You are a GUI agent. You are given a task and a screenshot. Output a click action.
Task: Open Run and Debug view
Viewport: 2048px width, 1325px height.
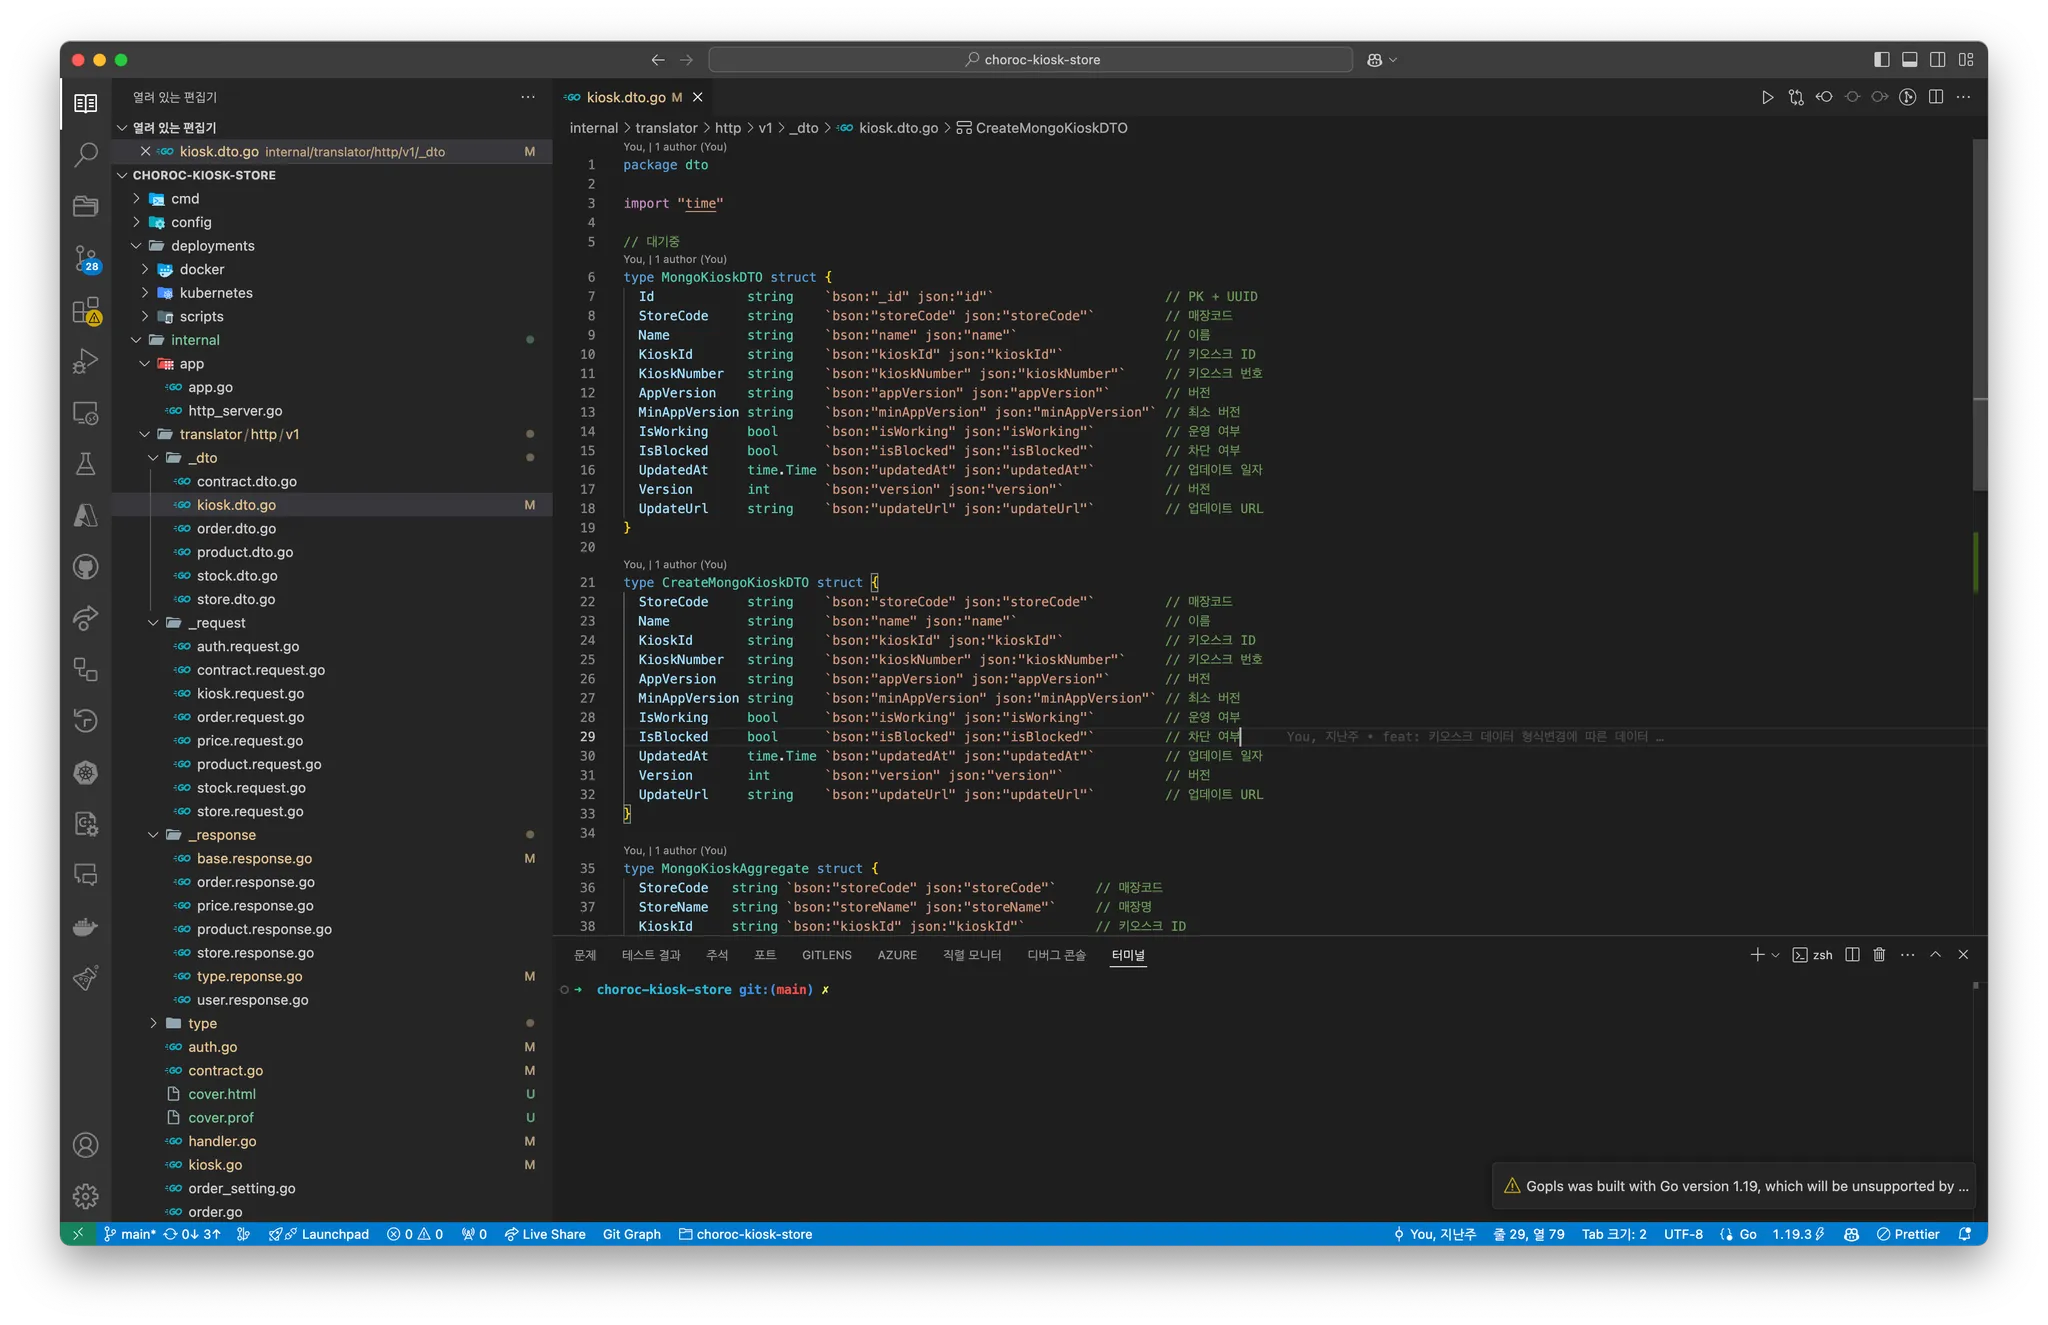(x=86, y=361)
